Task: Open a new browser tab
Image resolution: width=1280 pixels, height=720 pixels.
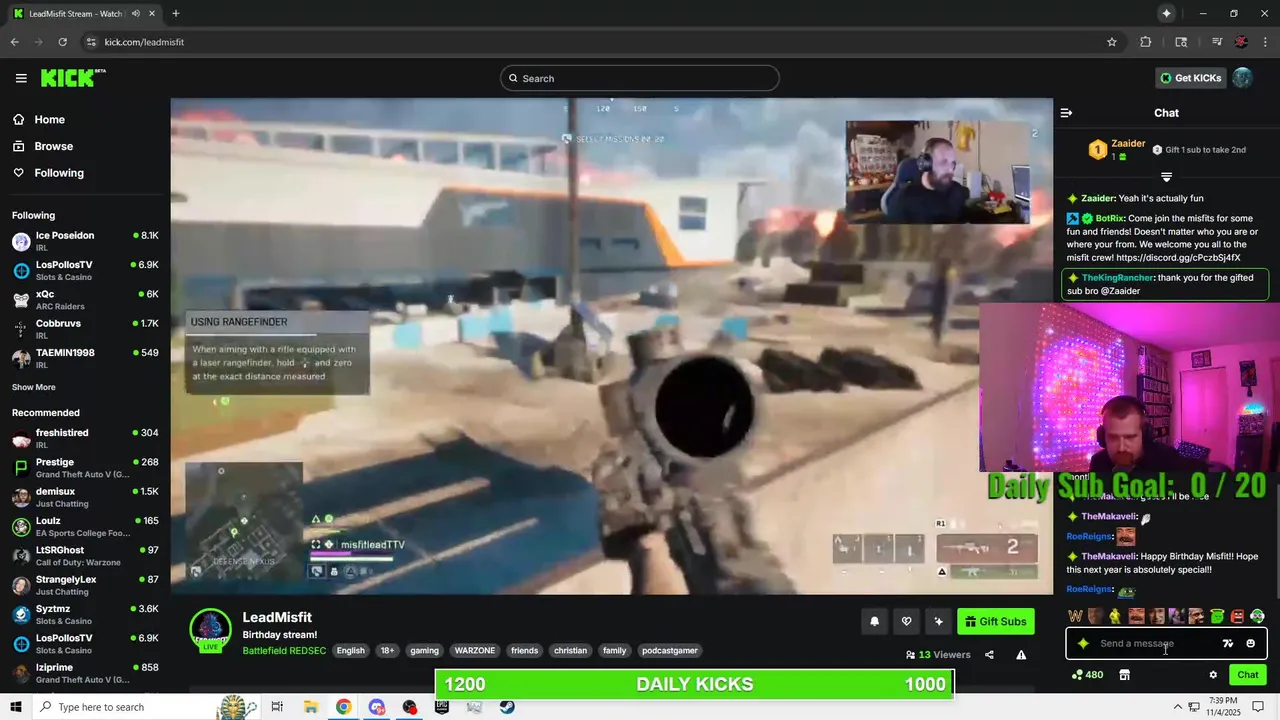Action: [175, 14]
